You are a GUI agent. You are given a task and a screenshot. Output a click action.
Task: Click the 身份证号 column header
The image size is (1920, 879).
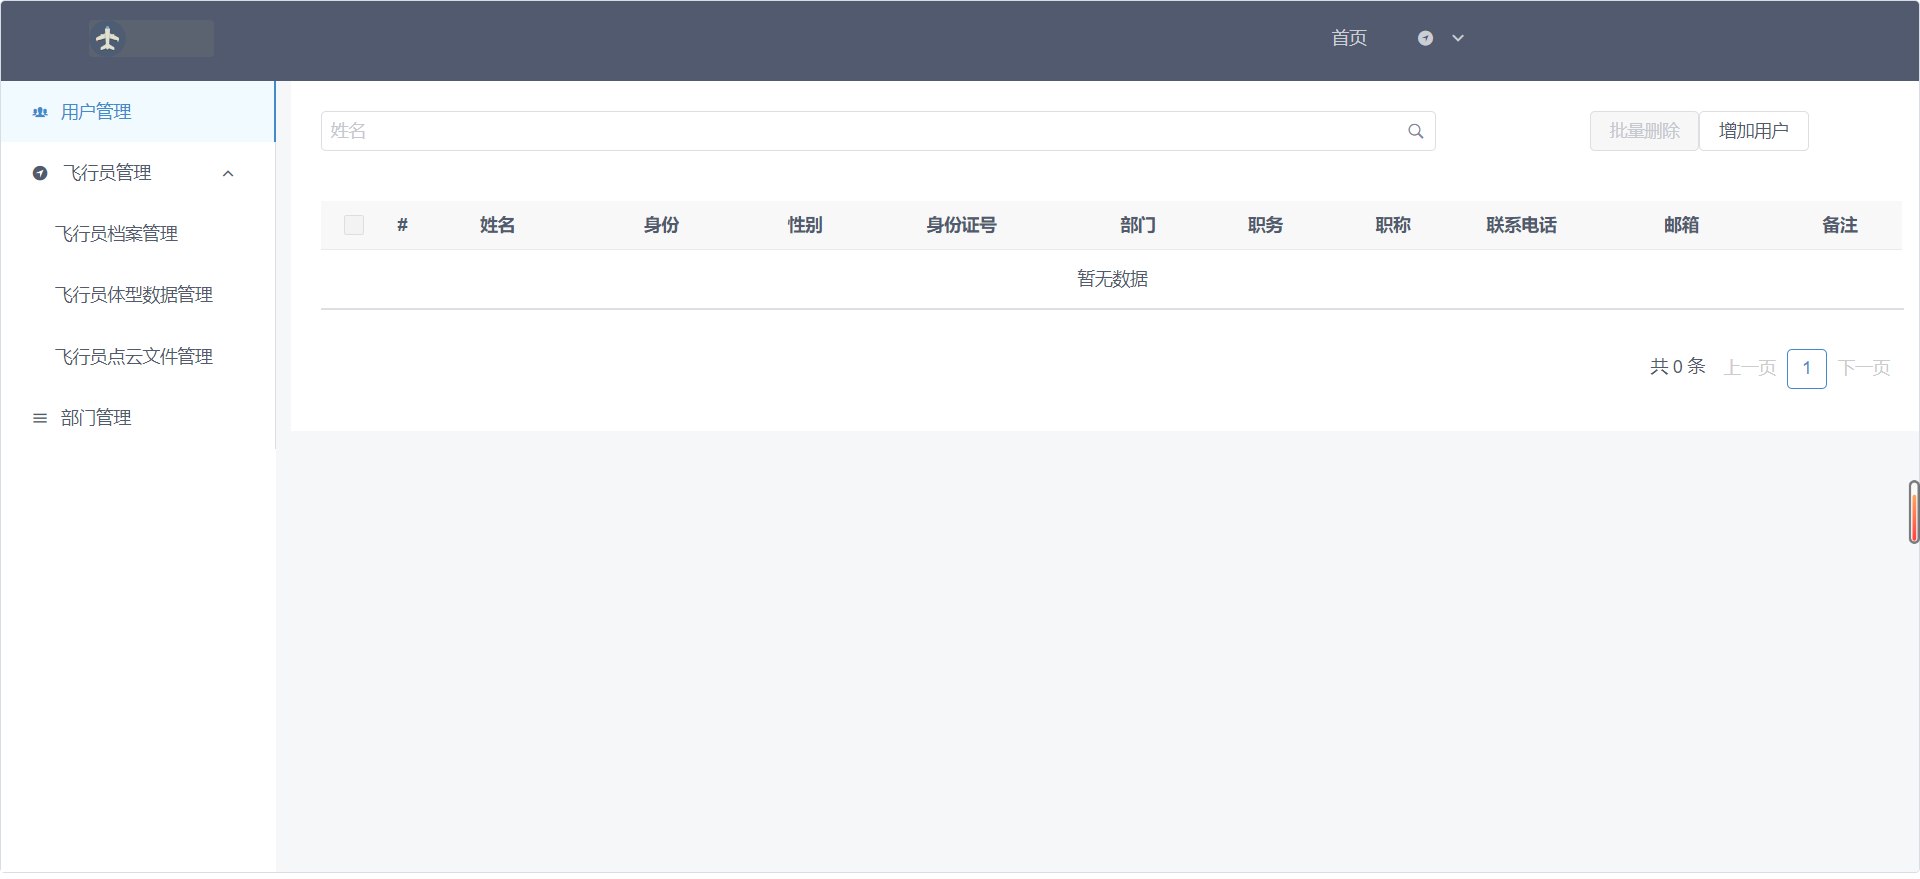(961, 225)
